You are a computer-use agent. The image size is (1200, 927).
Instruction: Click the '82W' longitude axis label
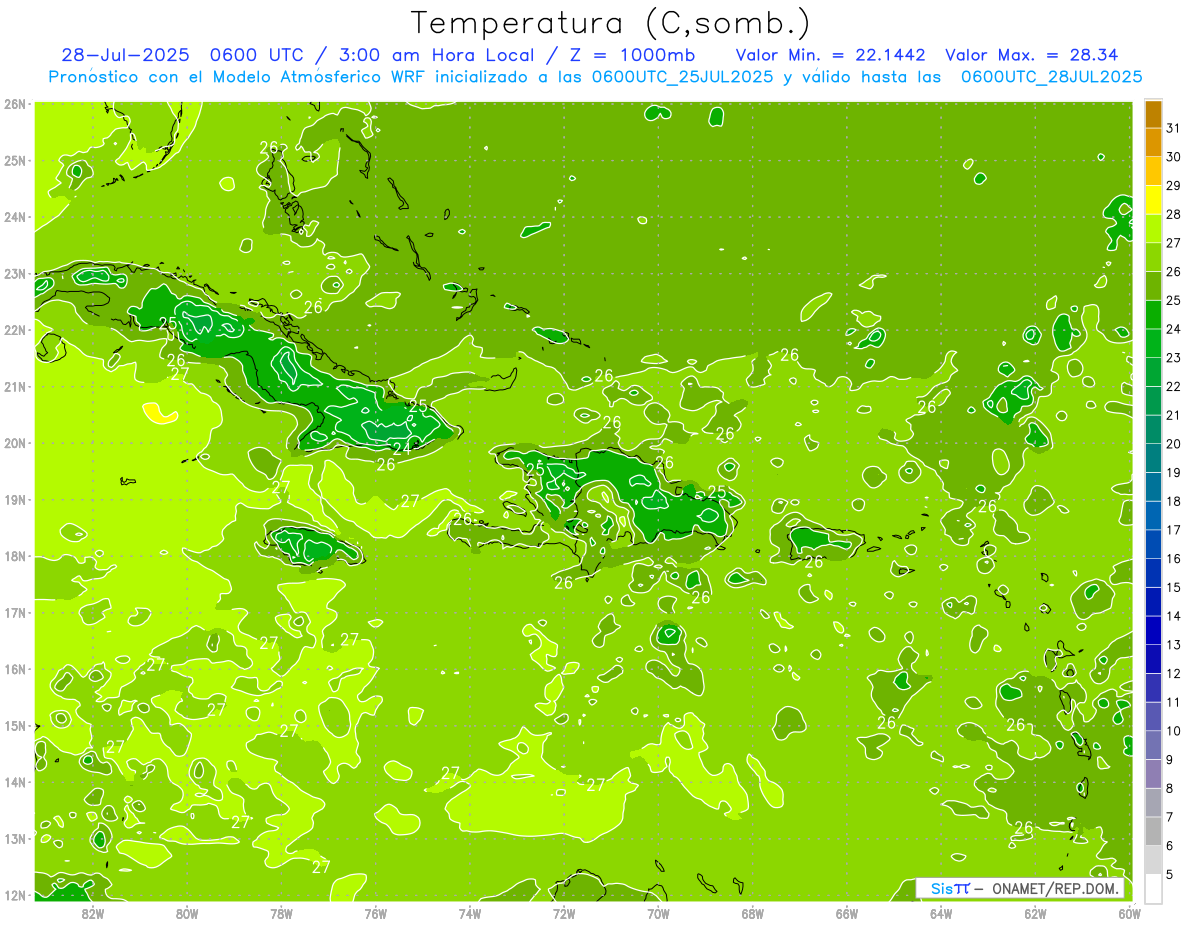click(x=92, y=913)
